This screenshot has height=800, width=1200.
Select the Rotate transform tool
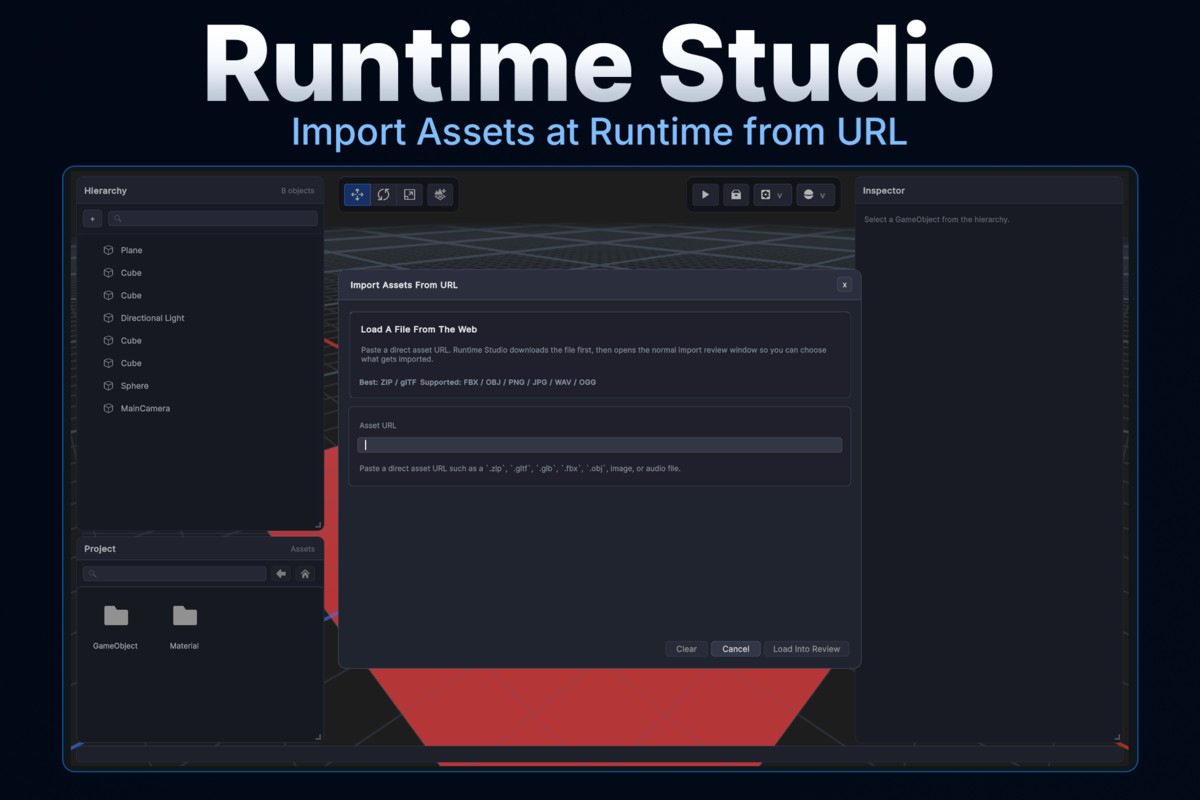point(383,195)
